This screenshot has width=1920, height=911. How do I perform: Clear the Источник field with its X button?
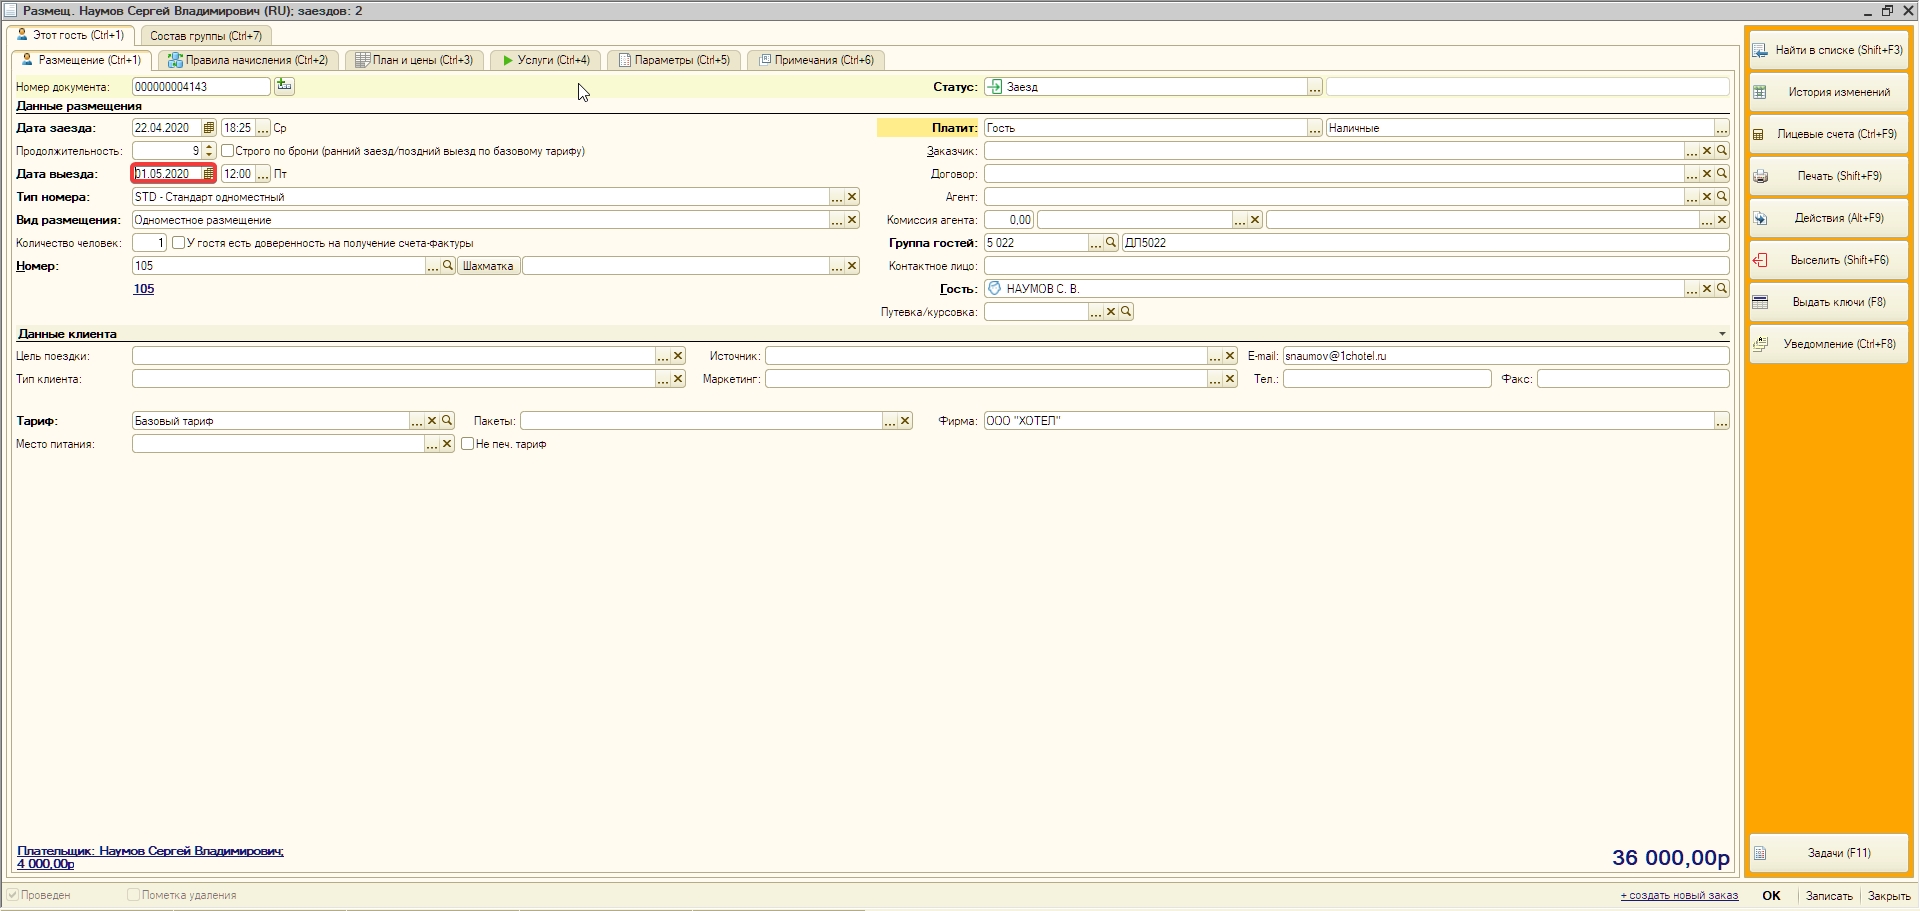(x=1230, y=356)
